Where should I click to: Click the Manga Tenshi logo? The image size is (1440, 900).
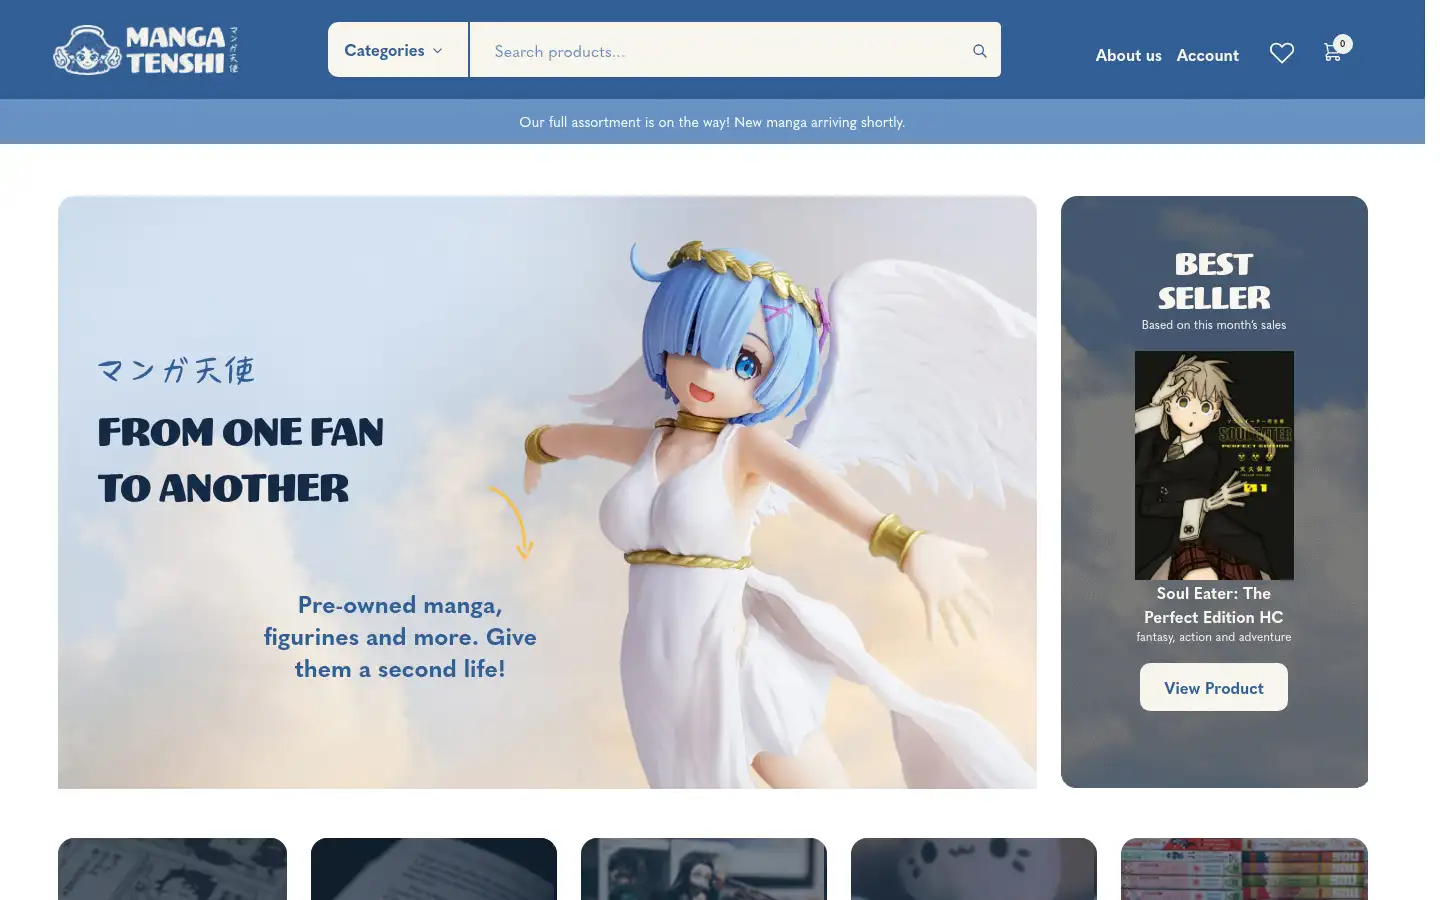[x=146, y=50]
